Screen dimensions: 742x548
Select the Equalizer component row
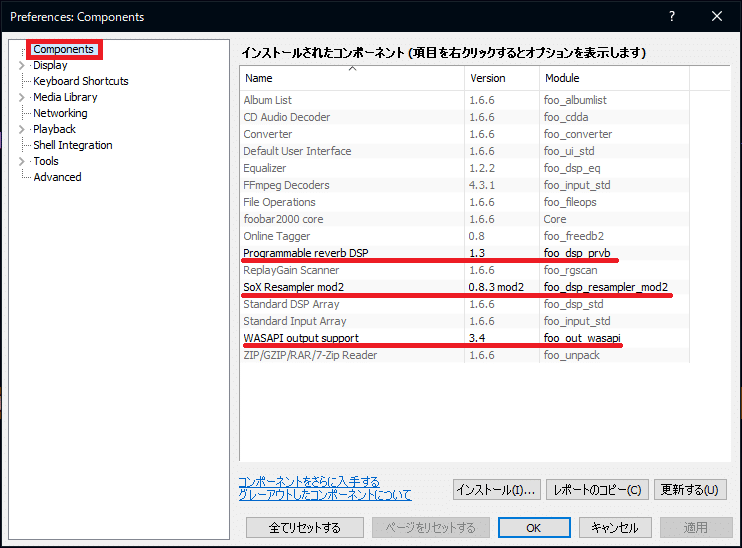tap(465, 168)
